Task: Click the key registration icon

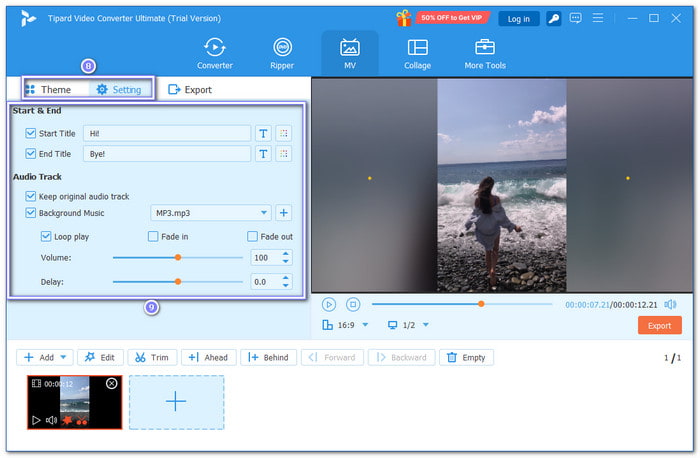Action: point(554,18)
